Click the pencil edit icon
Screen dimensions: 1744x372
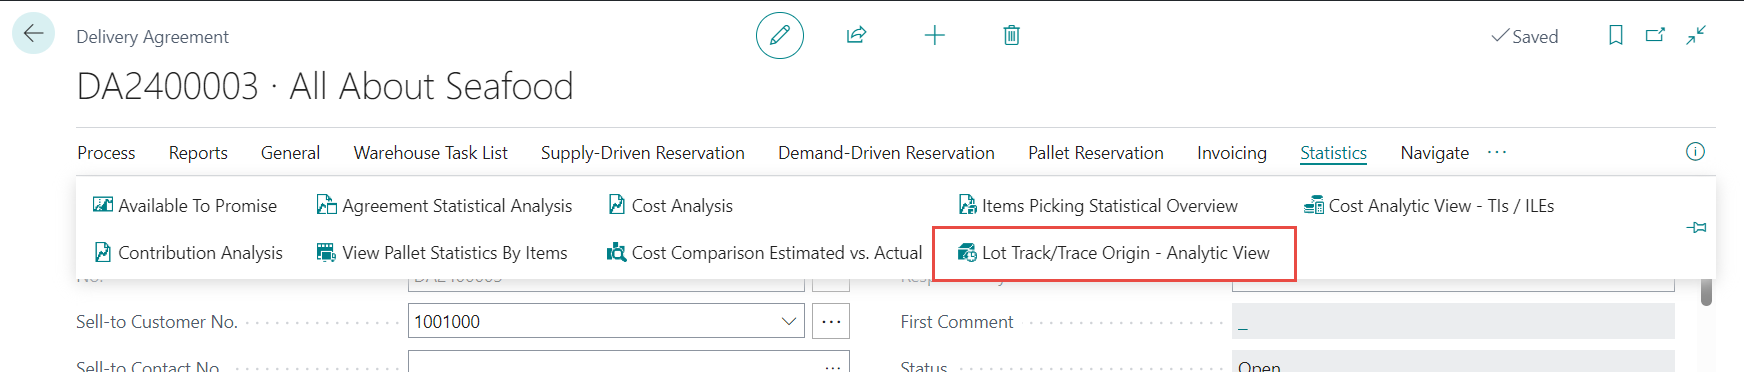780,35
